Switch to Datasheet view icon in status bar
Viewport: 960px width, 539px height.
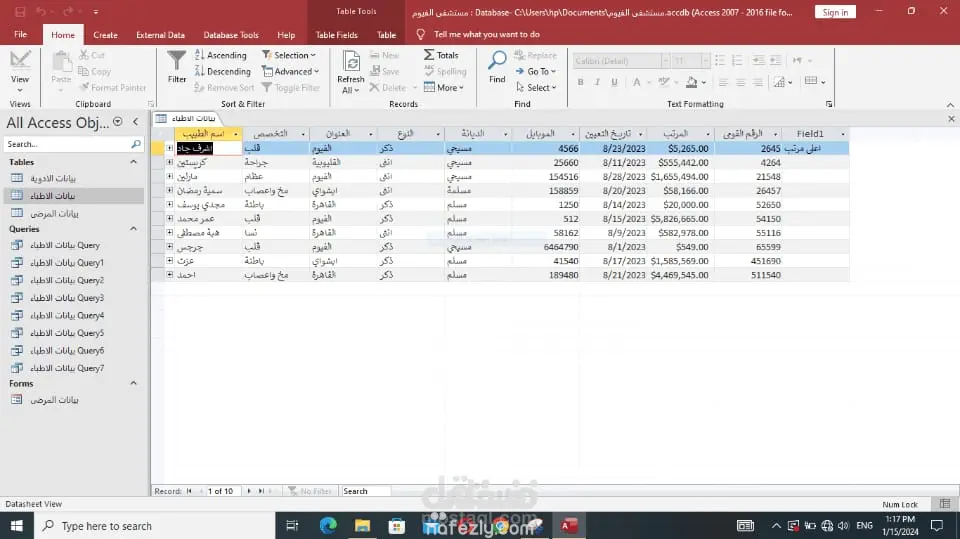pyautogui.click(x=945, y=503)
